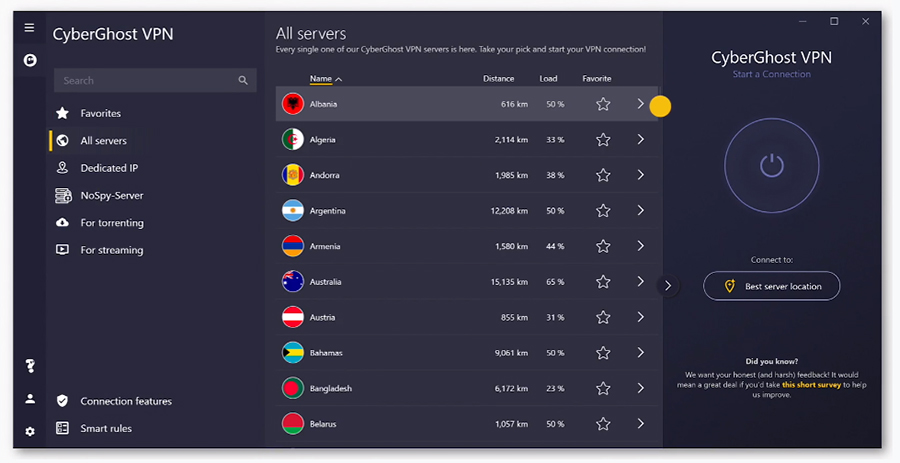900x463 pixels.
Task: Click the Algeria flag icon
Action: [293, 139]
